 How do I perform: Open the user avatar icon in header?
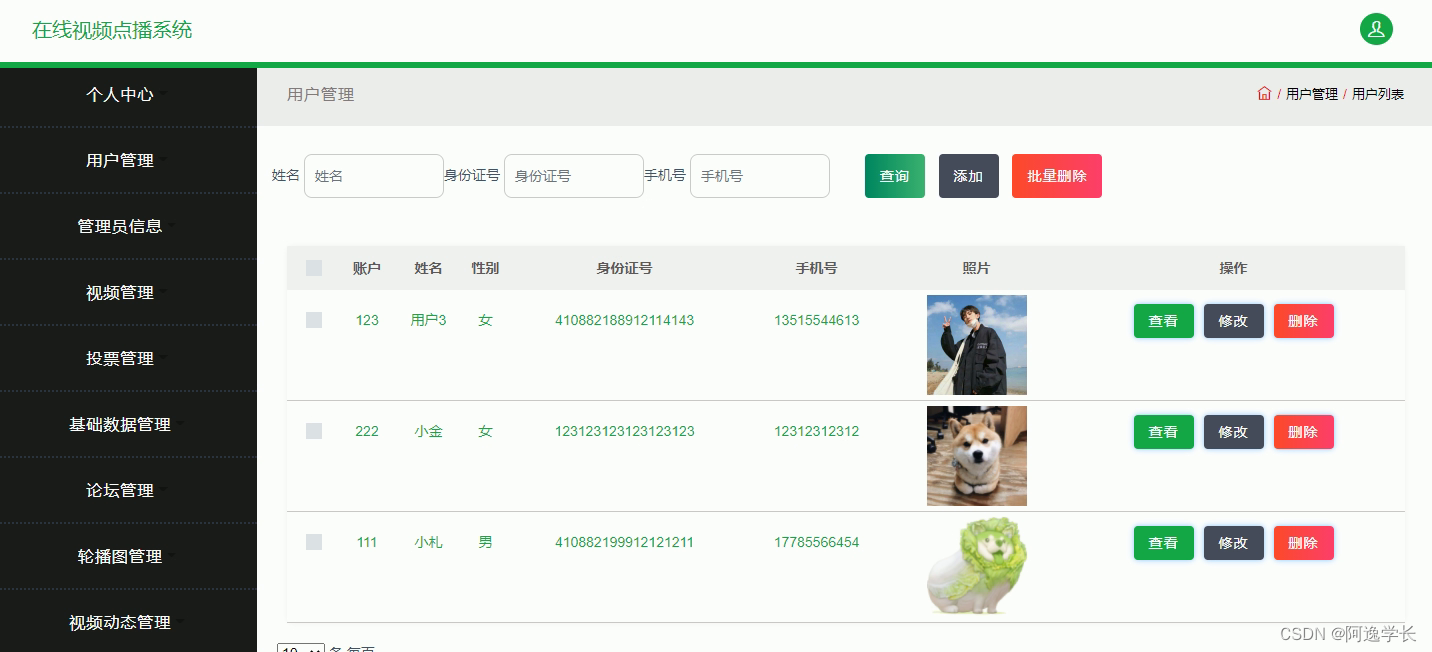click(1376, 29)
